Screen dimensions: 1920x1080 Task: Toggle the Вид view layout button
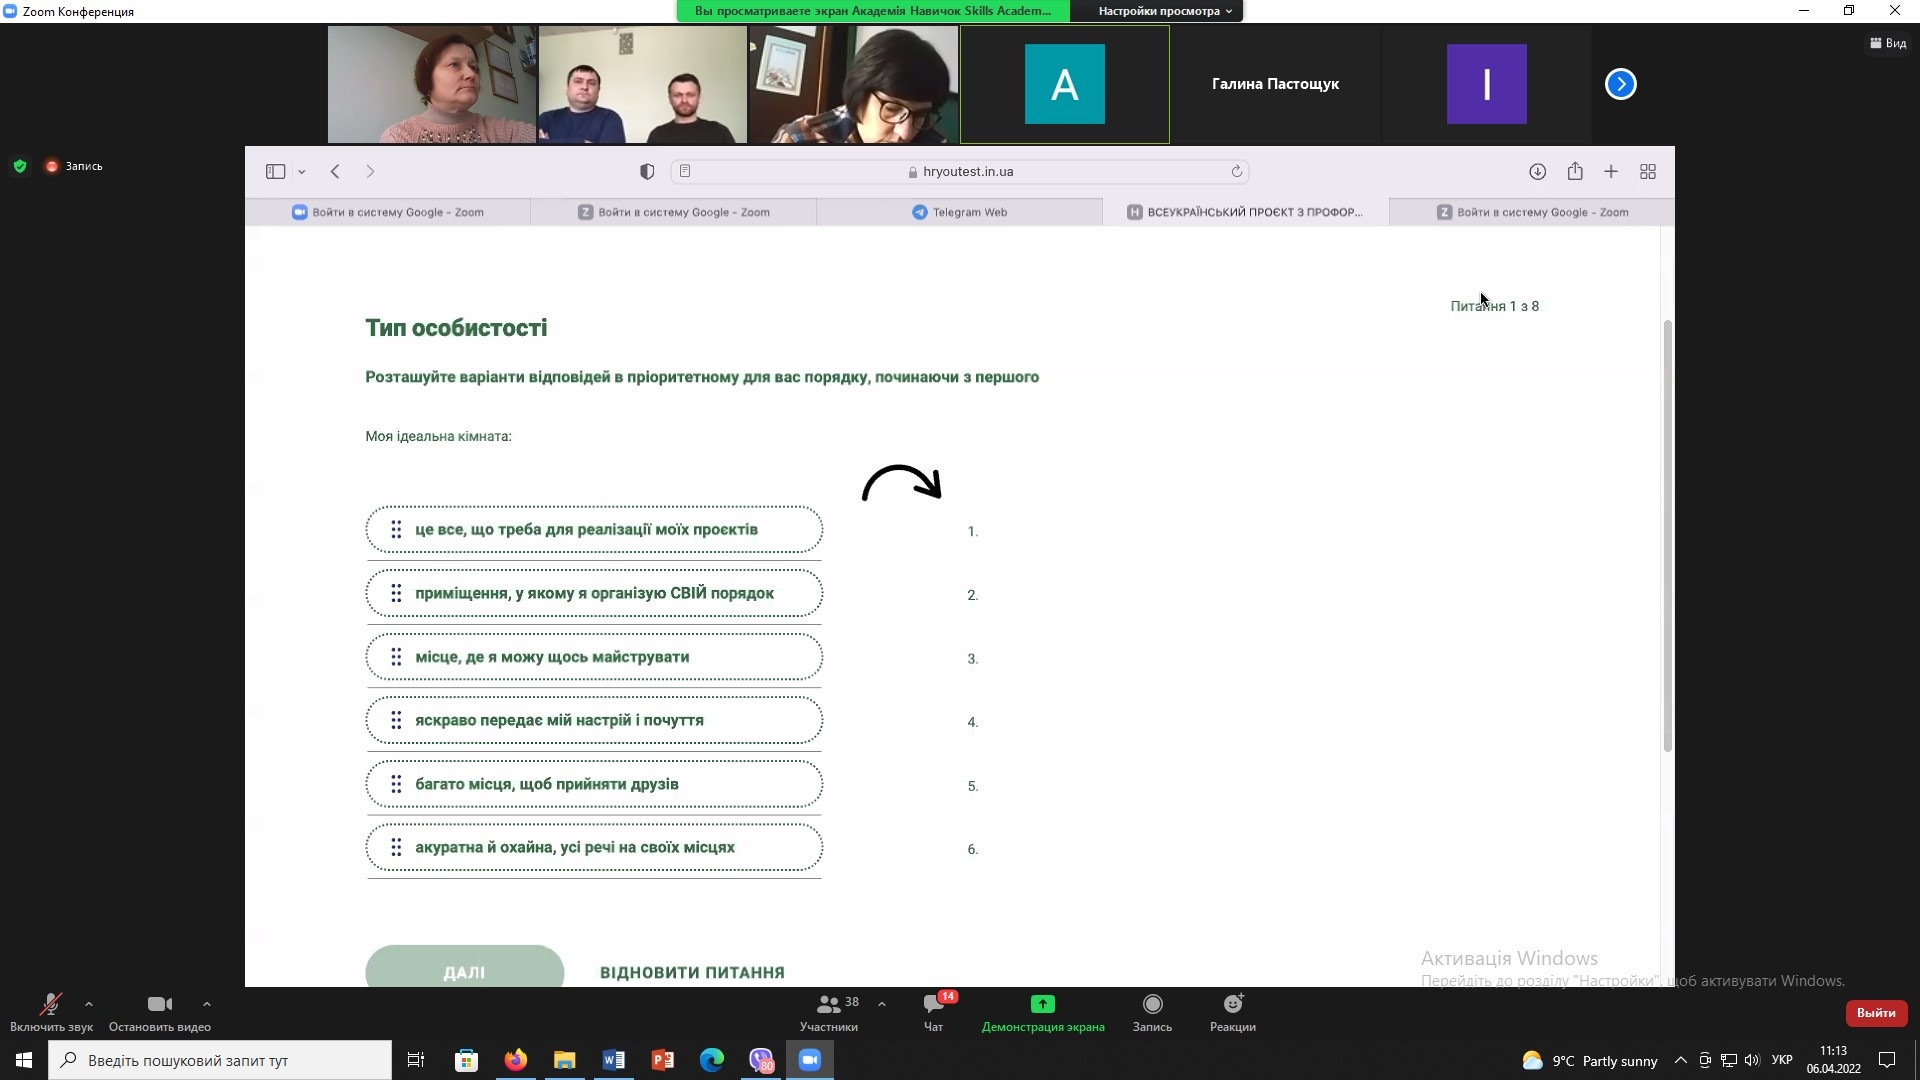[x=1888, y=43]
